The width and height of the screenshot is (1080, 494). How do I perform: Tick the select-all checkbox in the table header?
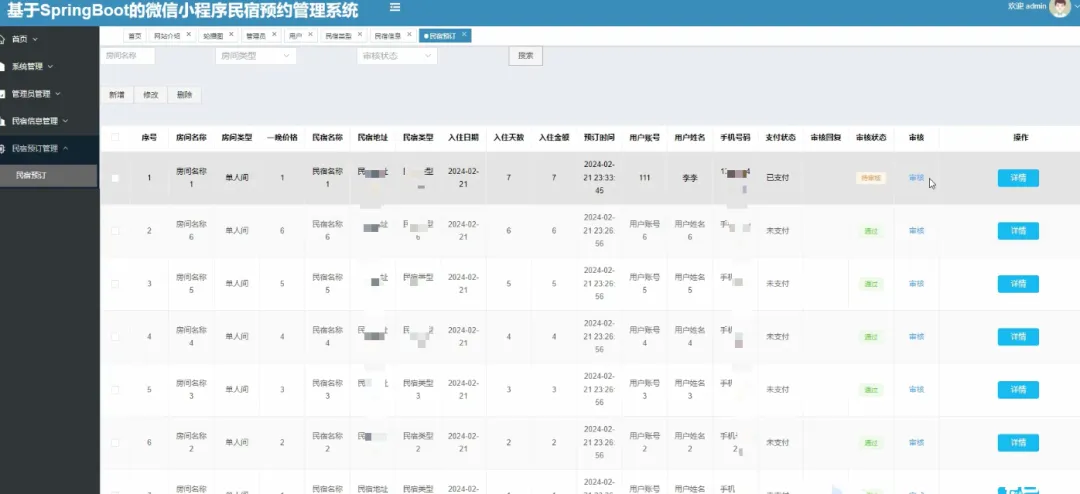click(115, 137)
